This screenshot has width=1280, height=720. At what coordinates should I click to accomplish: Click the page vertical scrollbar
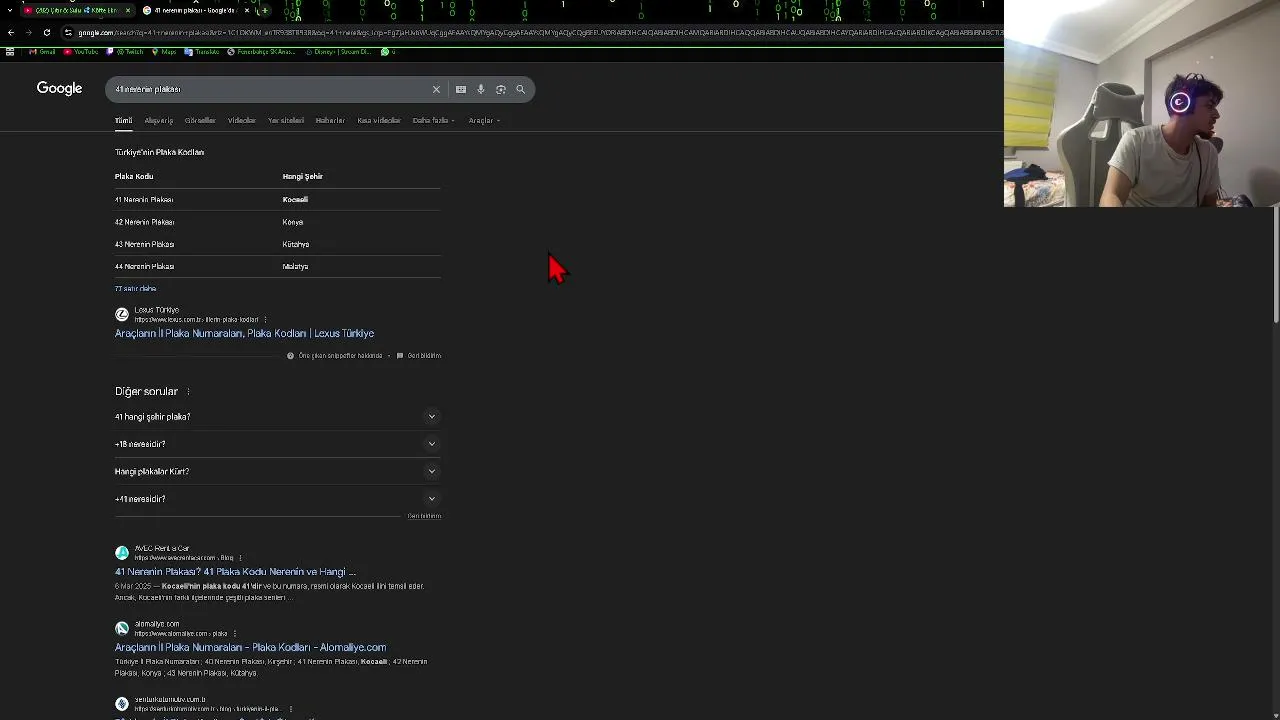point(1275,265)
